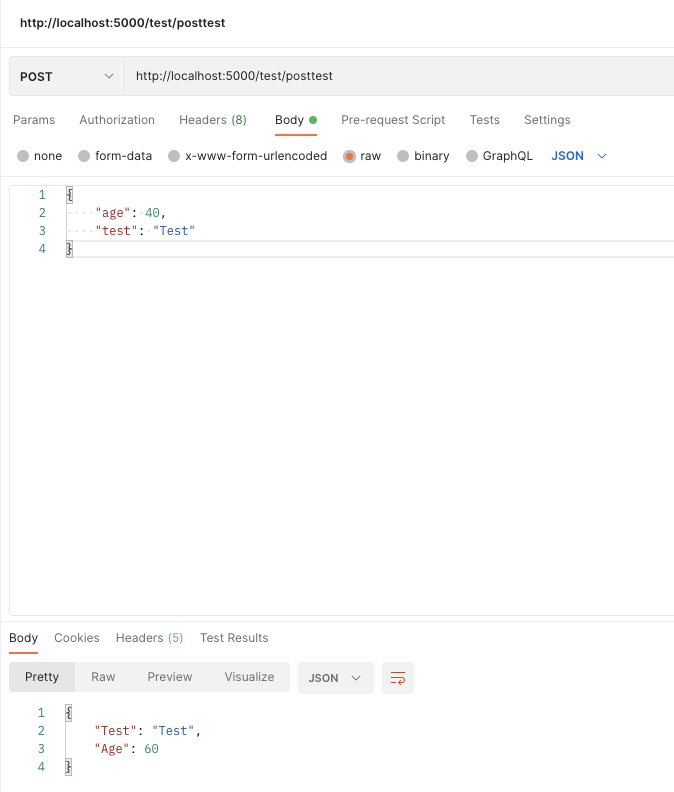The image size is (674, 792).
Task: Click the request title at the top
Action: pos(122,23)
